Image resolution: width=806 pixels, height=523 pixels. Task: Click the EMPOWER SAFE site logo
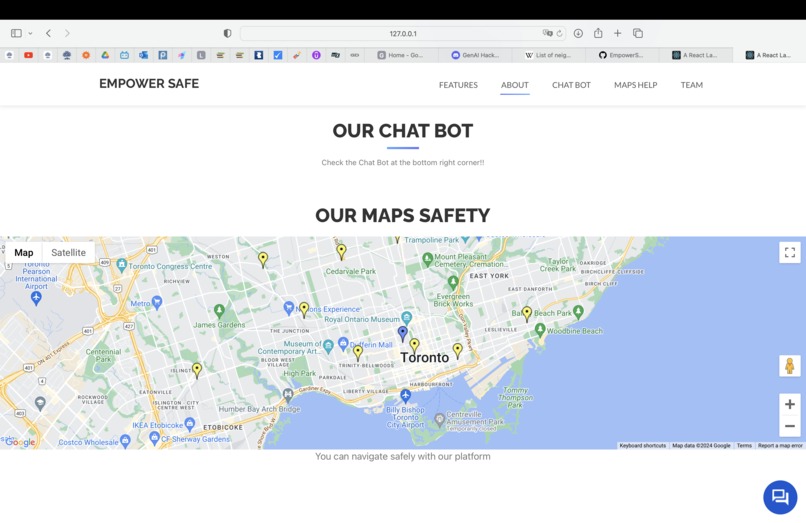pos(149,83)
